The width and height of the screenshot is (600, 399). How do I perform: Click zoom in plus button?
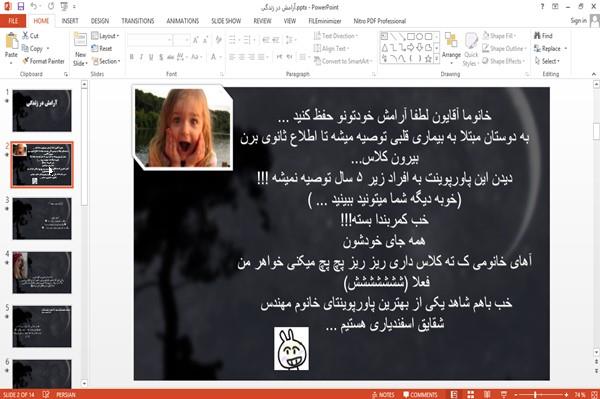click(566, 395)
